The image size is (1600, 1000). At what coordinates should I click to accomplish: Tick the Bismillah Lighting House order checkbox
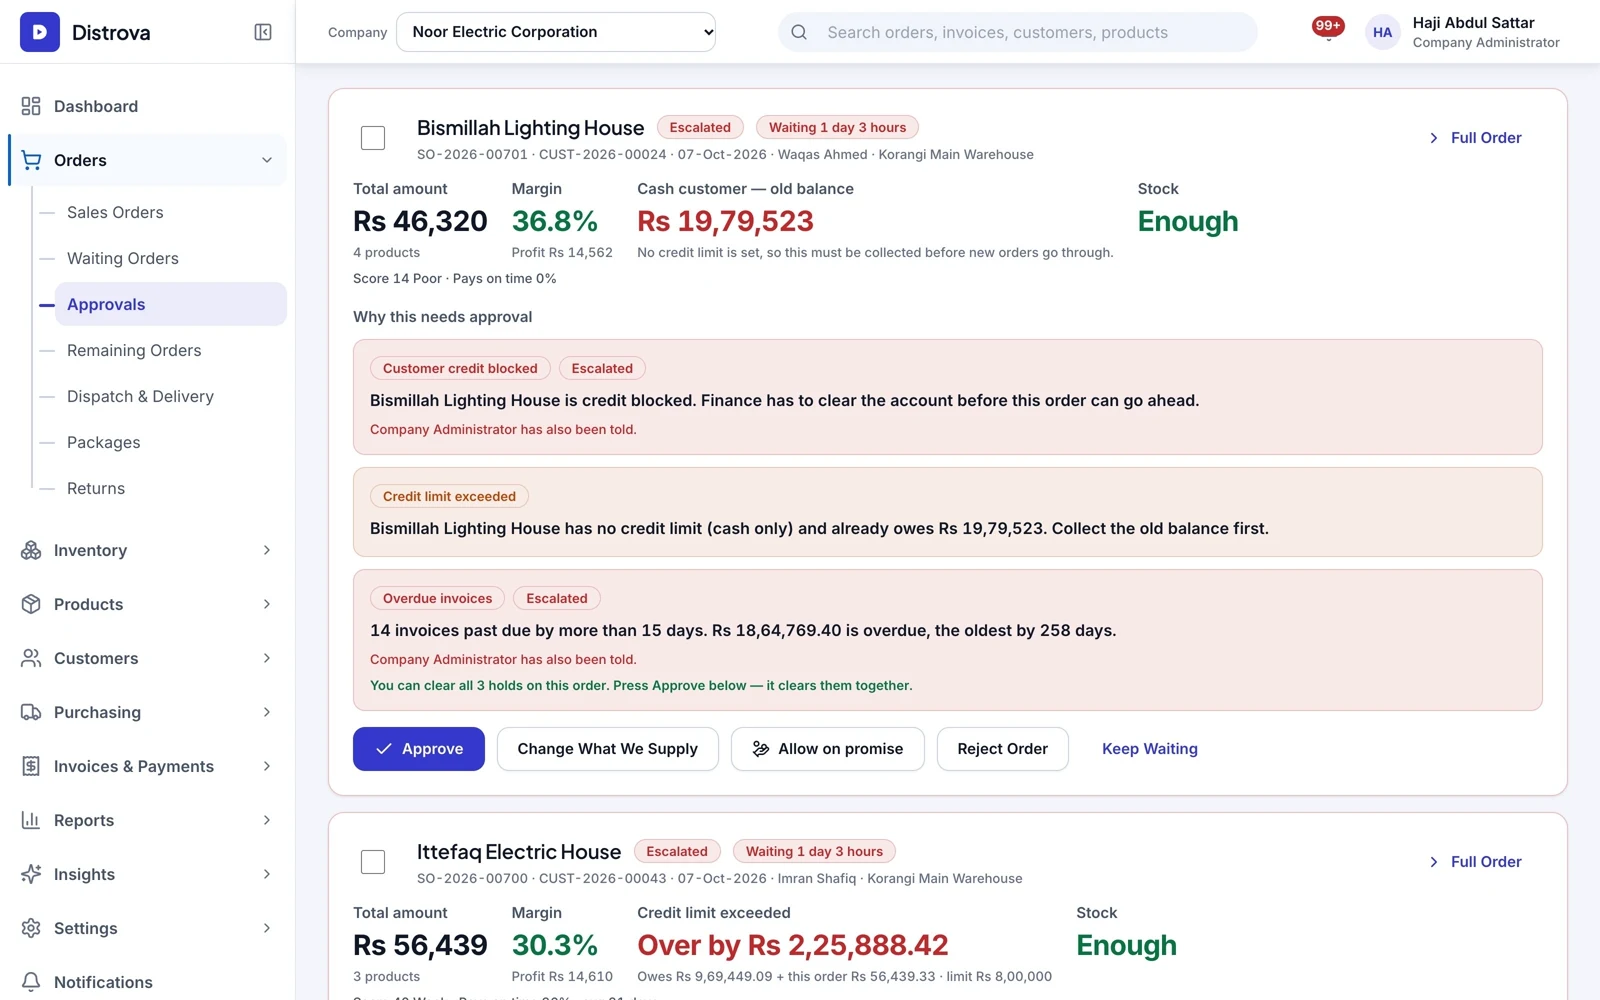click(373, 138)
